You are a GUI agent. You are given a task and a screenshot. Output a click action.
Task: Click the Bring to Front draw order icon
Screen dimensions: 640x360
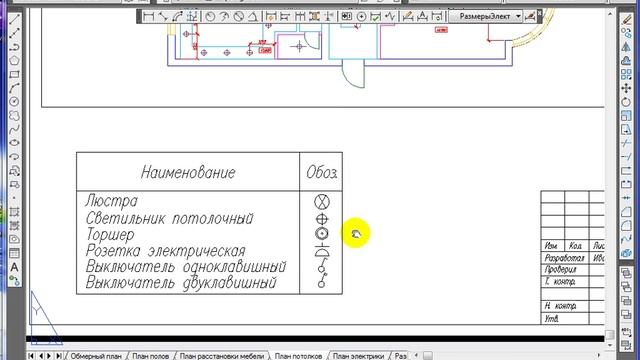tap(626, 273)
